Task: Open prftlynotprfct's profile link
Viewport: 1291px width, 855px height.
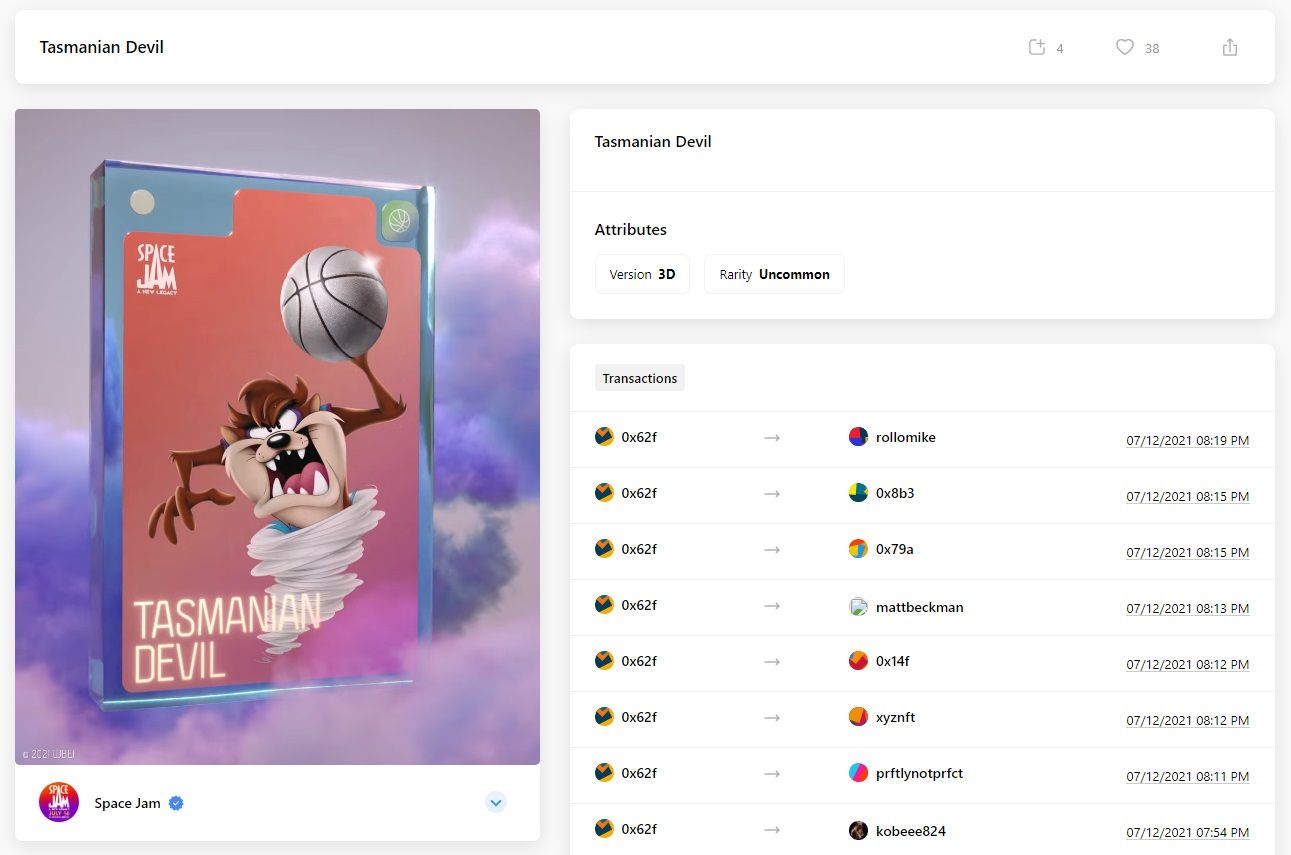Action: 919,773
